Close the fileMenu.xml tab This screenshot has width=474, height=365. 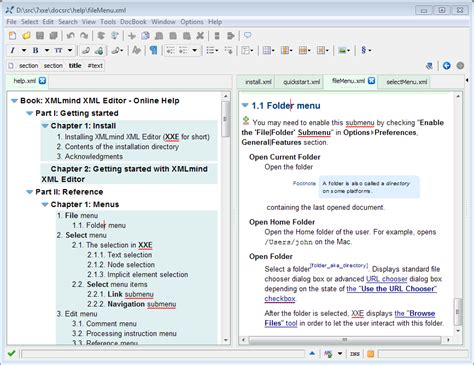point(372,80)
